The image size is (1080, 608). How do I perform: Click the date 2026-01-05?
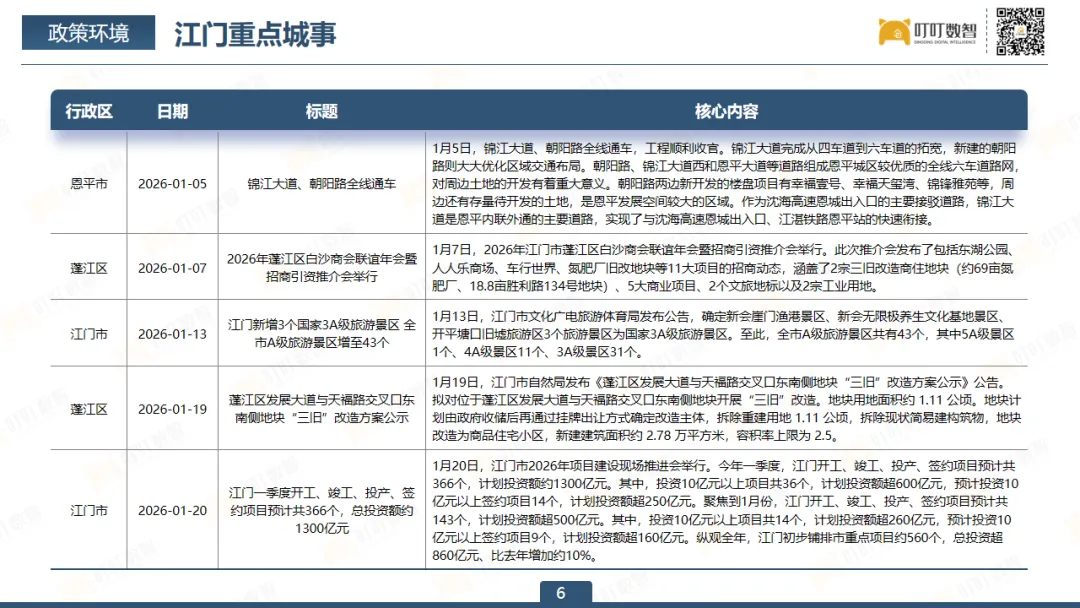(172, 184)
